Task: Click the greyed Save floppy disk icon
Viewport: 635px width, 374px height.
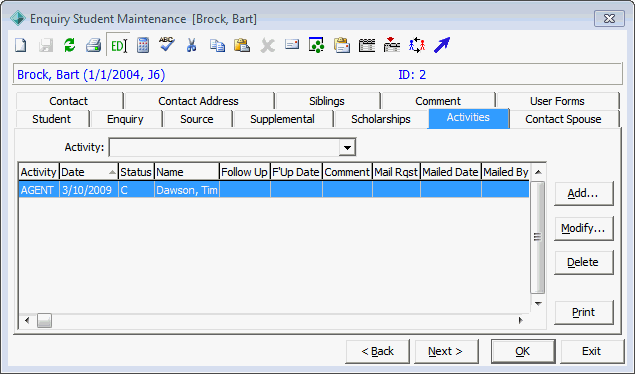Action: [x=46, y=45]
